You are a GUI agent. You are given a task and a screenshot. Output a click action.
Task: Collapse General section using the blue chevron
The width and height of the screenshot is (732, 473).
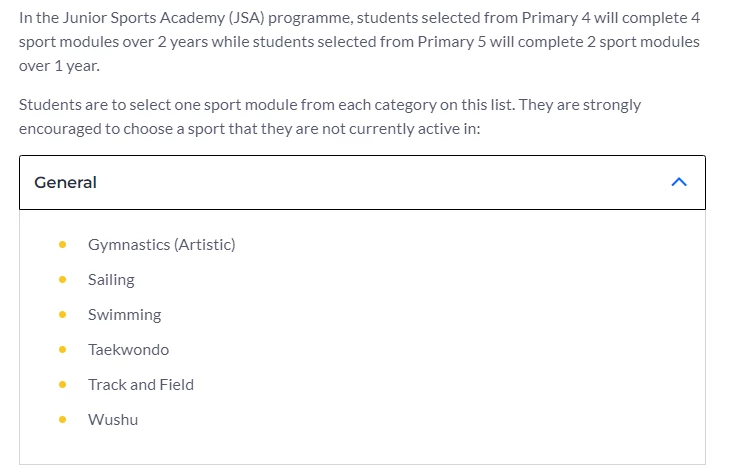point(679,182)
